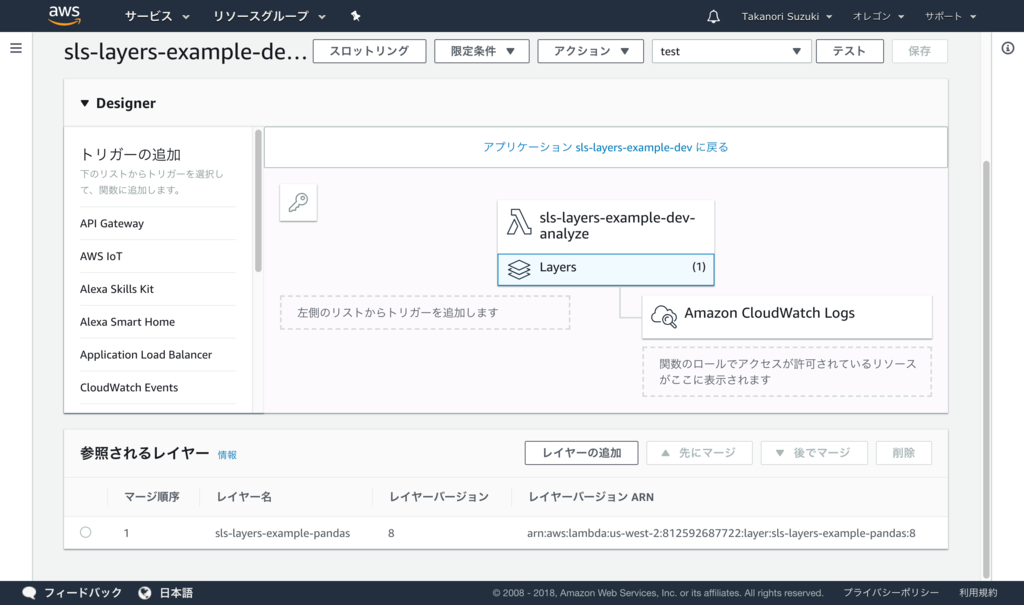Click the layer version value 8
The height and width of the screenshot is (605, 1024).
coord(391,533)
